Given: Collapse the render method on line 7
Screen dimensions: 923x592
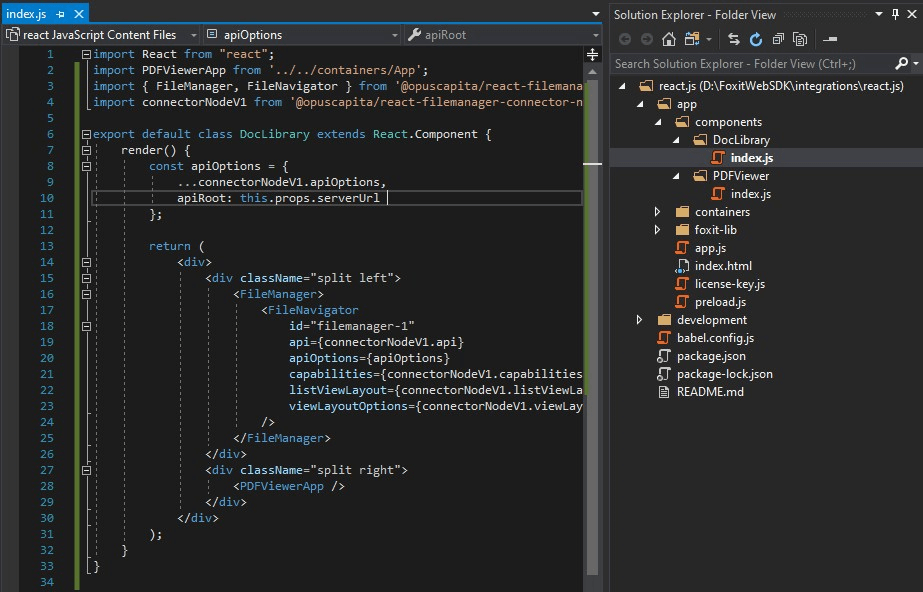Looking at the screenshot, I should 86,150.
